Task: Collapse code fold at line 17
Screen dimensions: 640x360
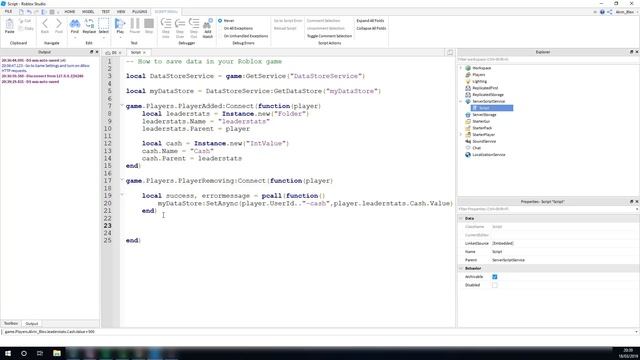Action: [122, 180]
